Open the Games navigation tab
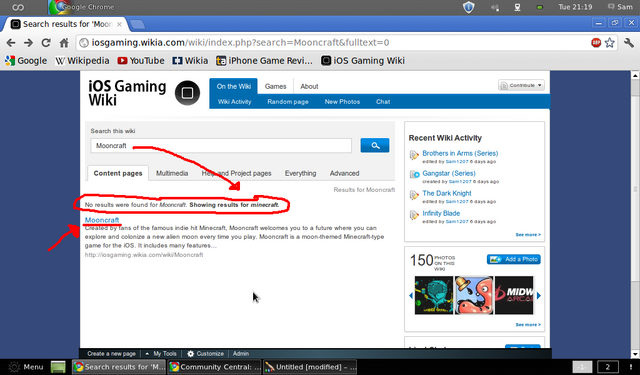Viewport: 640px width, 375px height. 276,87
